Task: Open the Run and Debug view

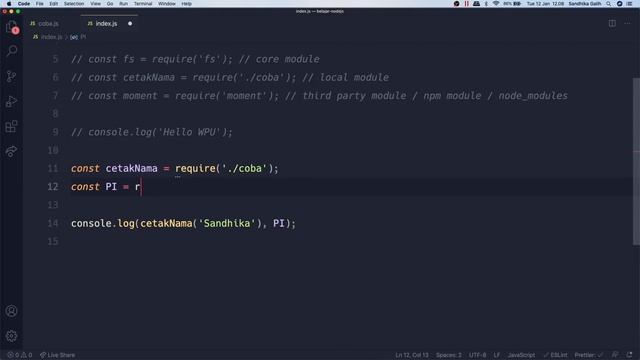Action: 11,101
